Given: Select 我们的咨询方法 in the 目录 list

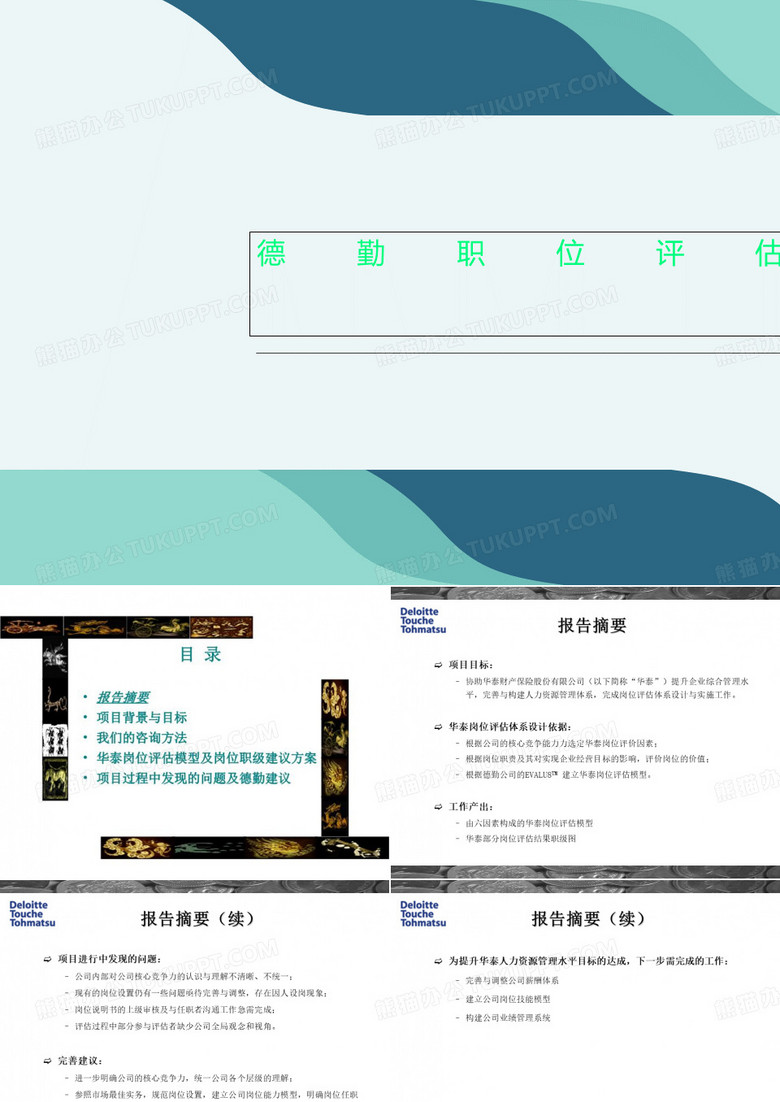Looking at the screenshot, I should pos(141,738).
